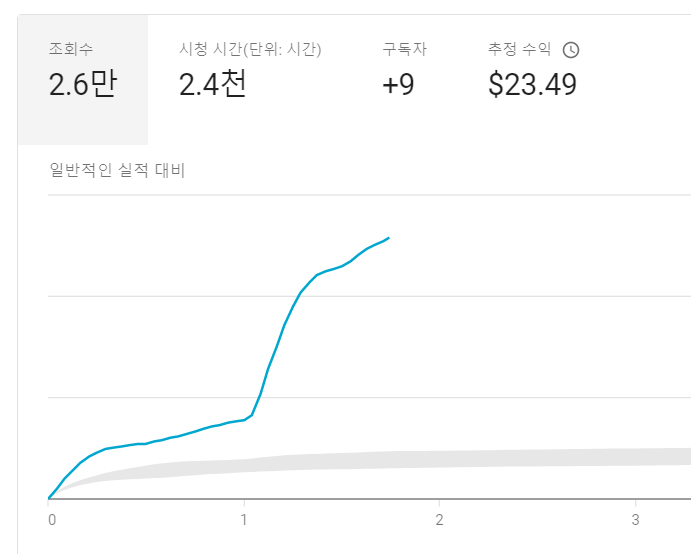Click the $23.49 estimated revenue amount
The width and height of the screenshot is (691, 554).
click(x=532, y=85)
